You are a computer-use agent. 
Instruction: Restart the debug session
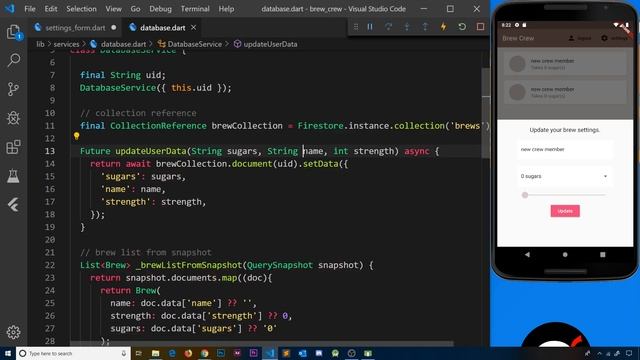pyautogui.click(x=462, y=27)
